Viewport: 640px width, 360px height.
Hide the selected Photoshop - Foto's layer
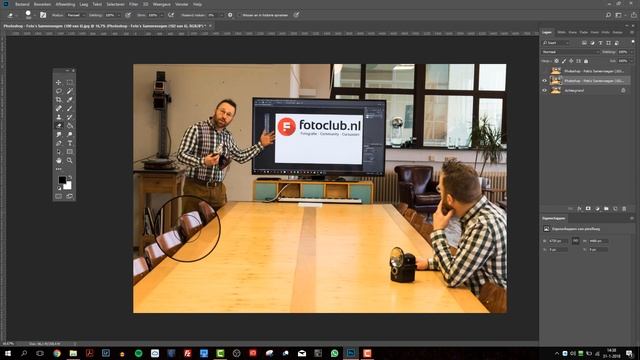(x=544, y=81)
